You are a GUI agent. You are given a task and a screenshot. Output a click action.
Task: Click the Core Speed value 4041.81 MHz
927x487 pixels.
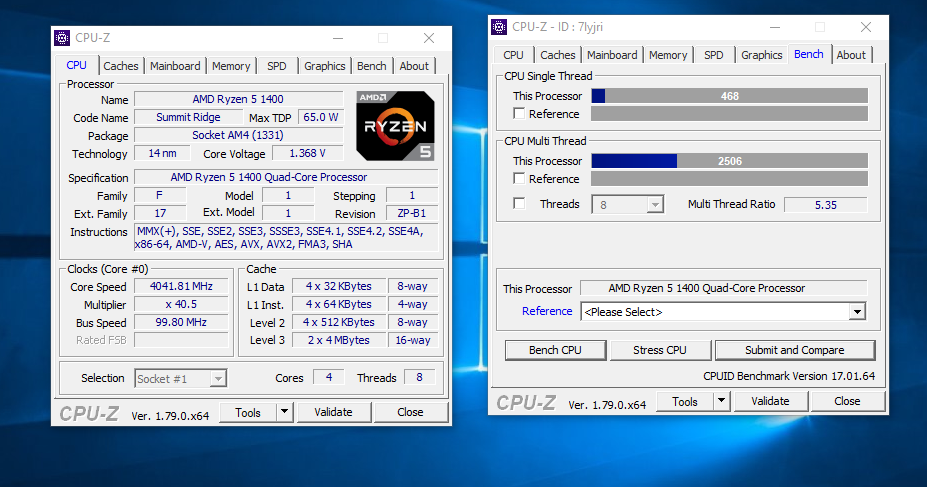tap(181, 286)
